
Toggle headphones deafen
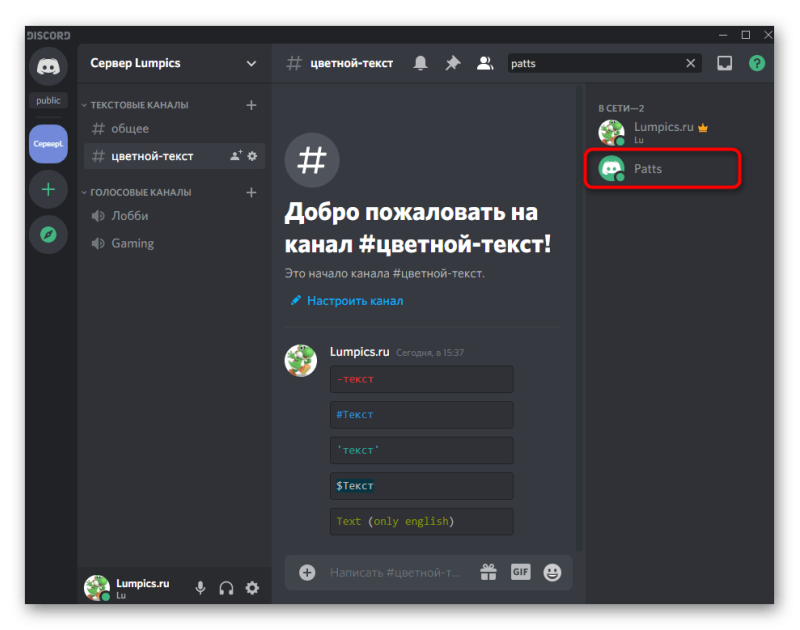point(227,588)
